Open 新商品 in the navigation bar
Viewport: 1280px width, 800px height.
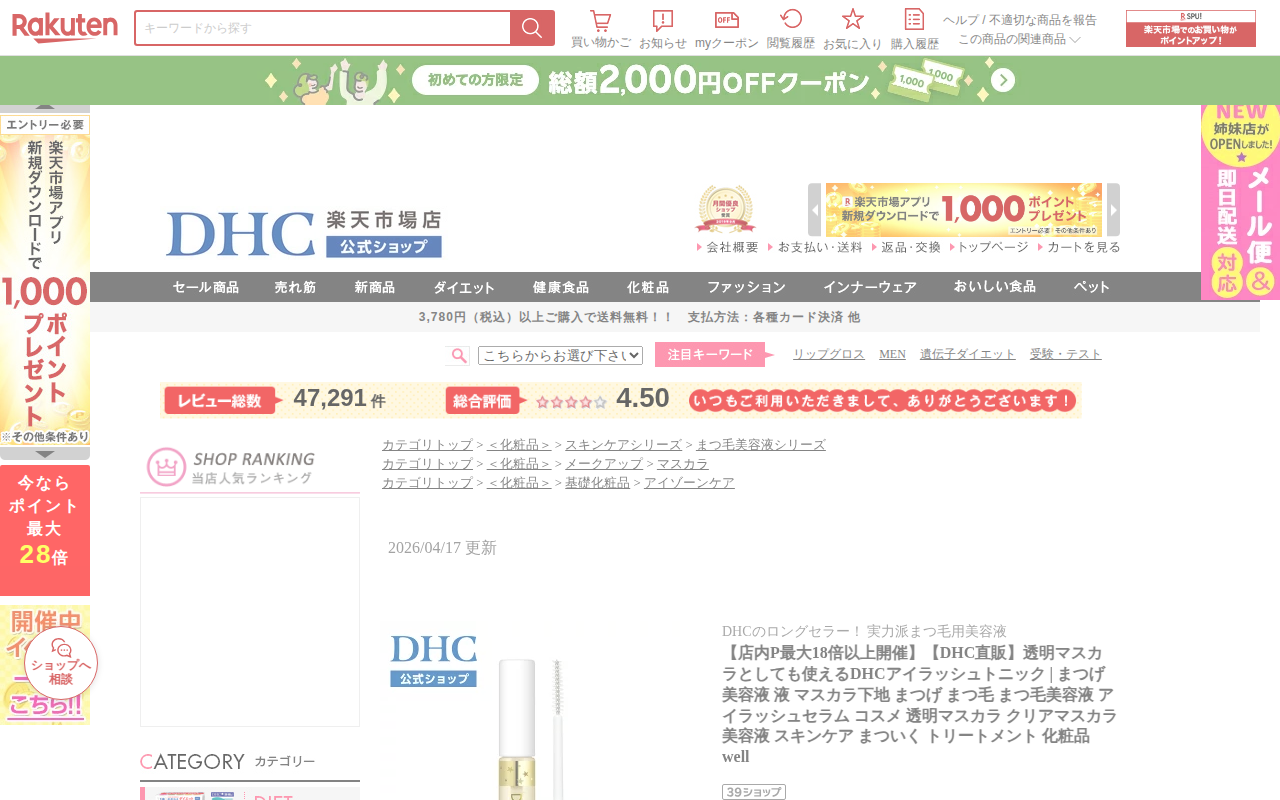pyautogui.click(x=375, y=287)
